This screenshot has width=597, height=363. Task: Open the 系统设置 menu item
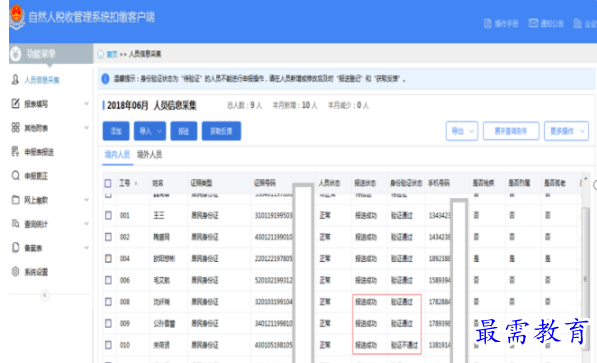[36, 272]
